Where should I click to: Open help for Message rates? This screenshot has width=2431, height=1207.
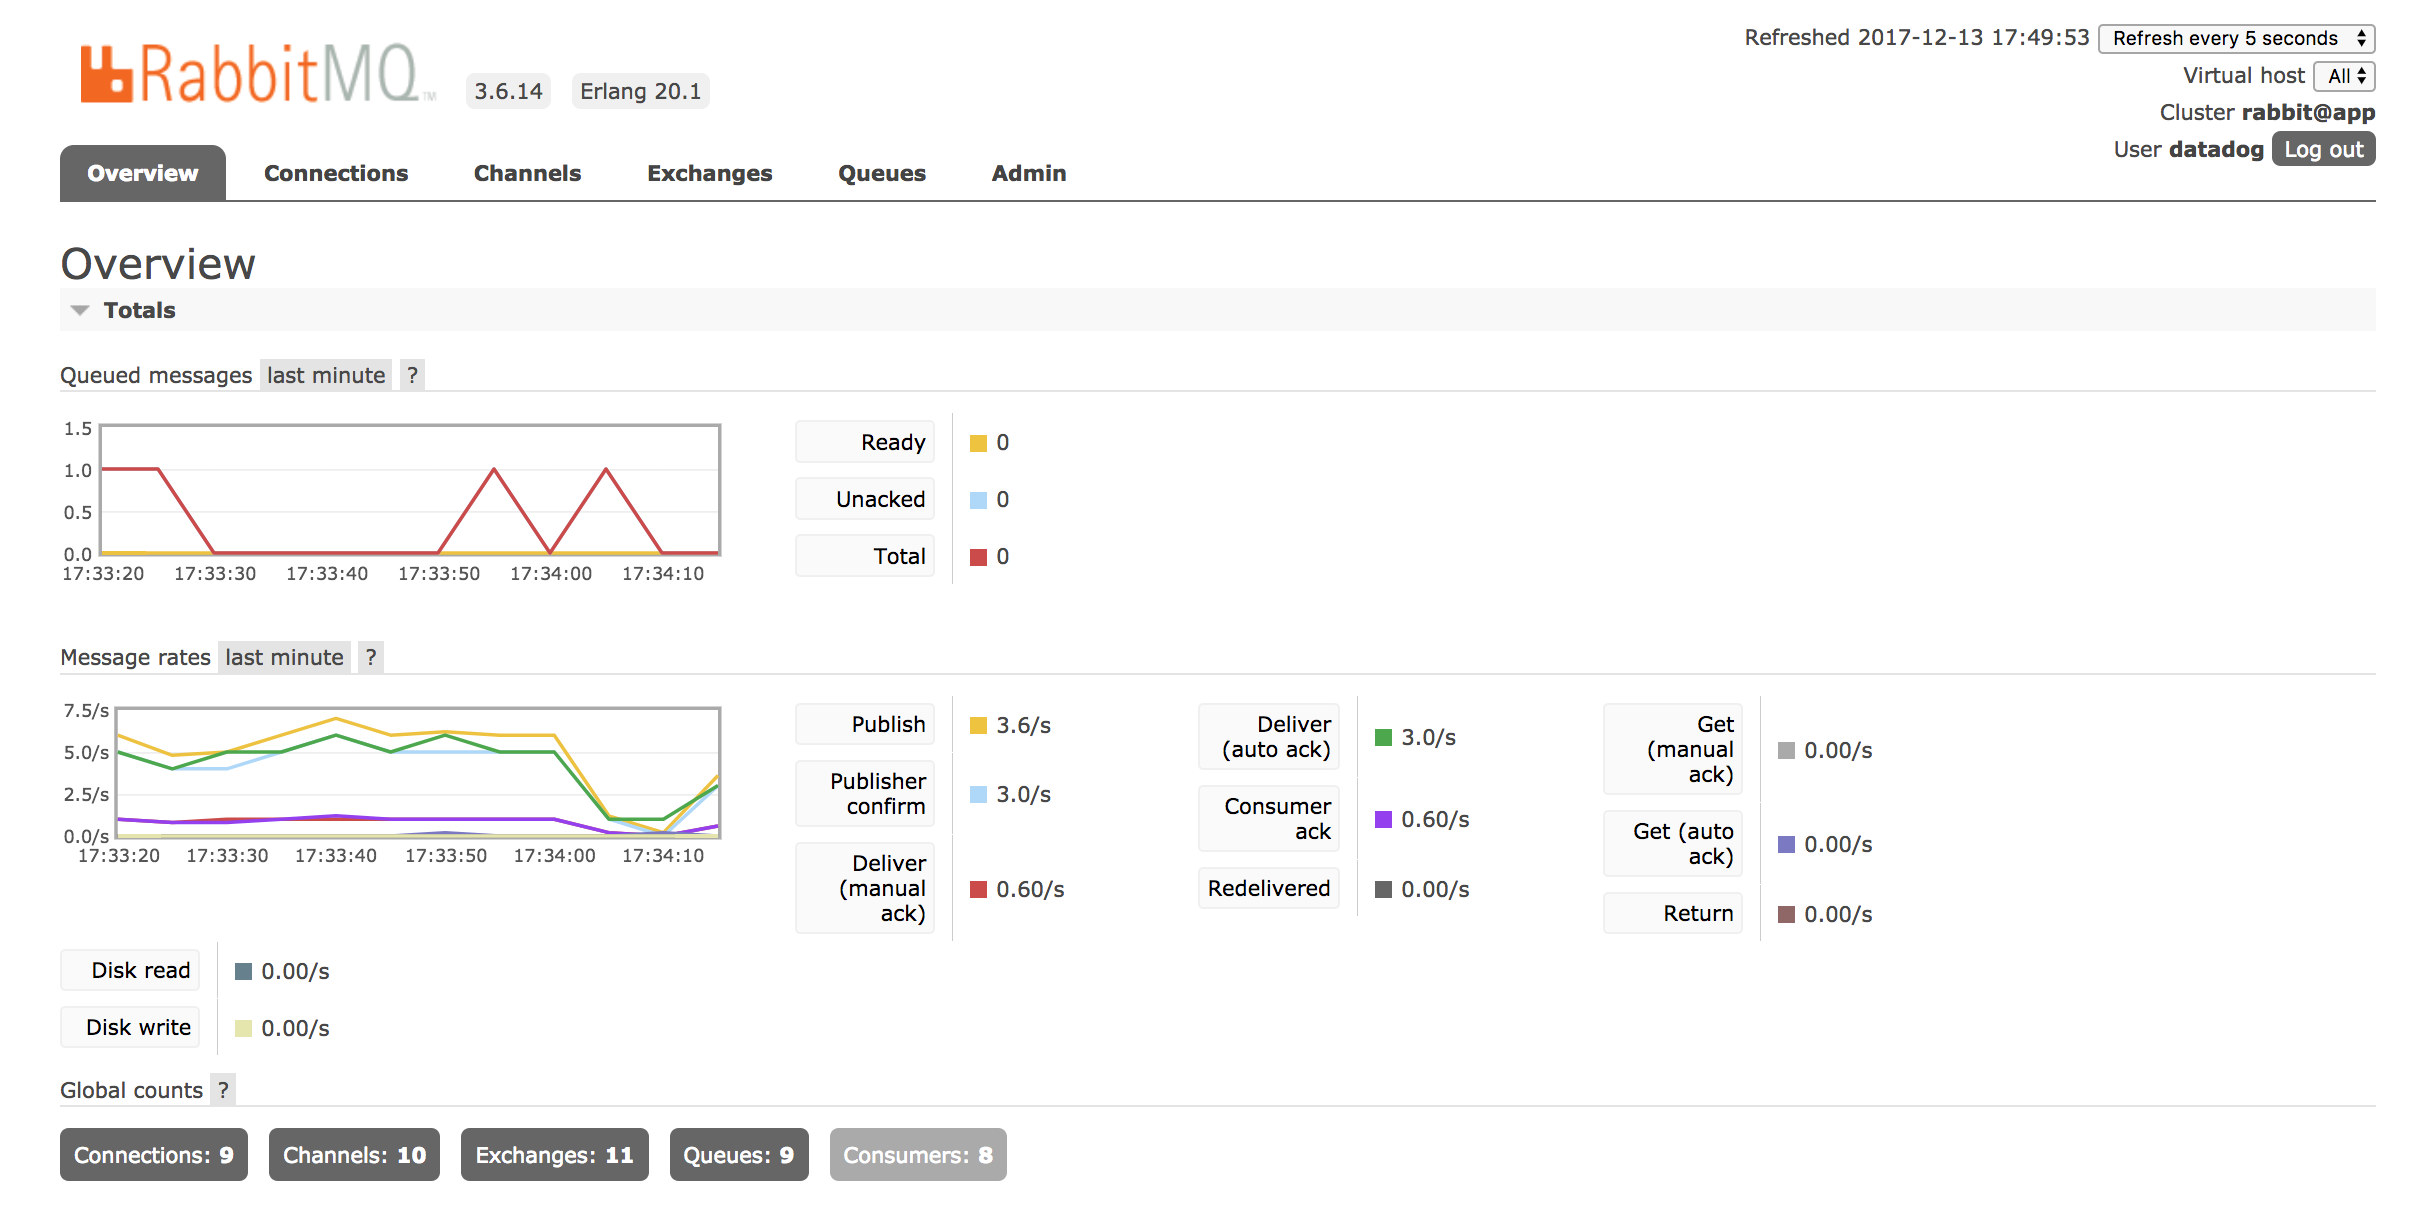[x=370, y=657]
